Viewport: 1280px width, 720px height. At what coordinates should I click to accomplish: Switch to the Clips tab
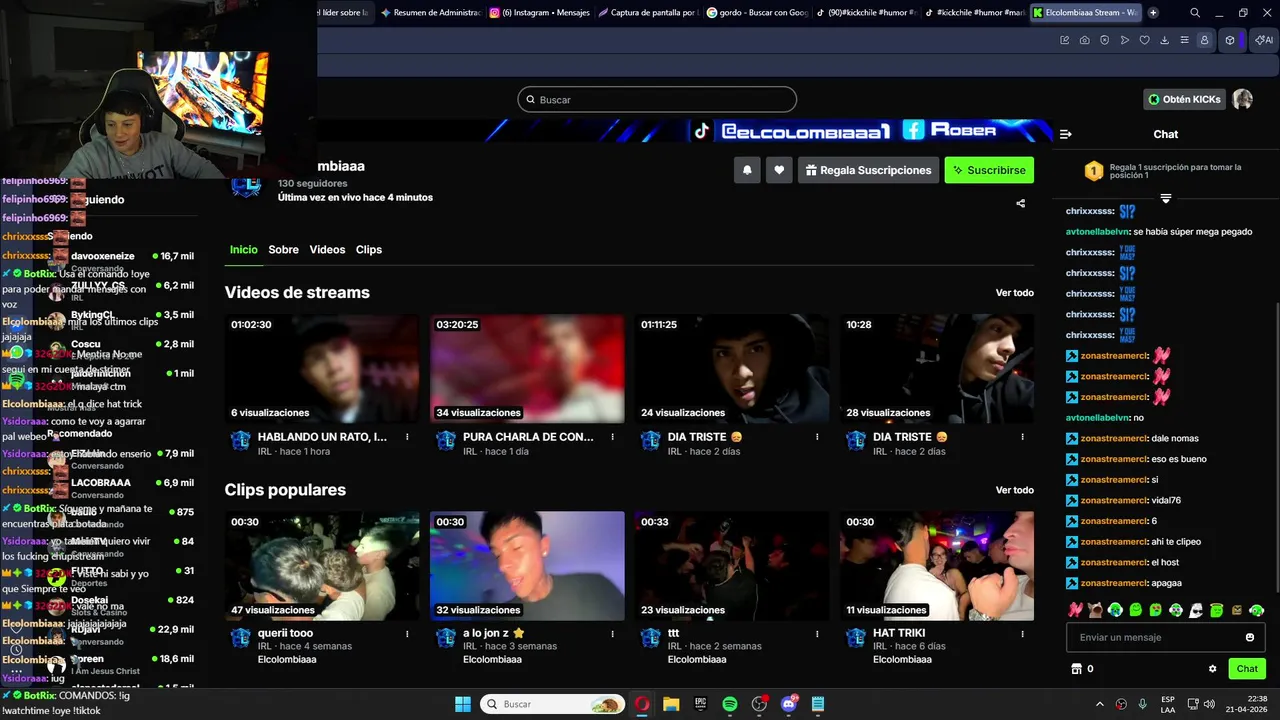click(x=369, y=250)
